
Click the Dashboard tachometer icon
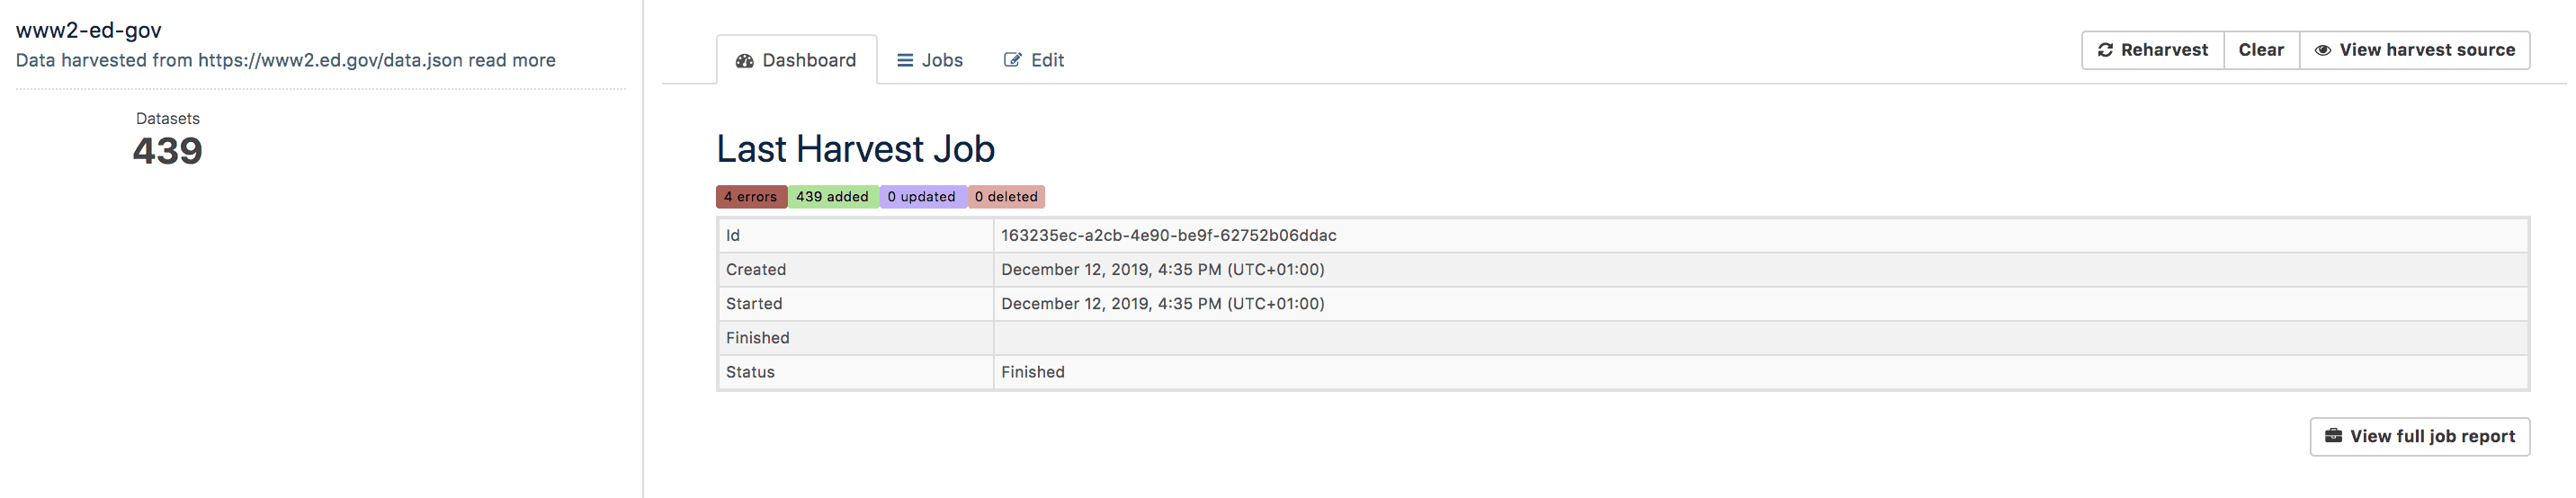pyautogui.click(x=744, y=61)
